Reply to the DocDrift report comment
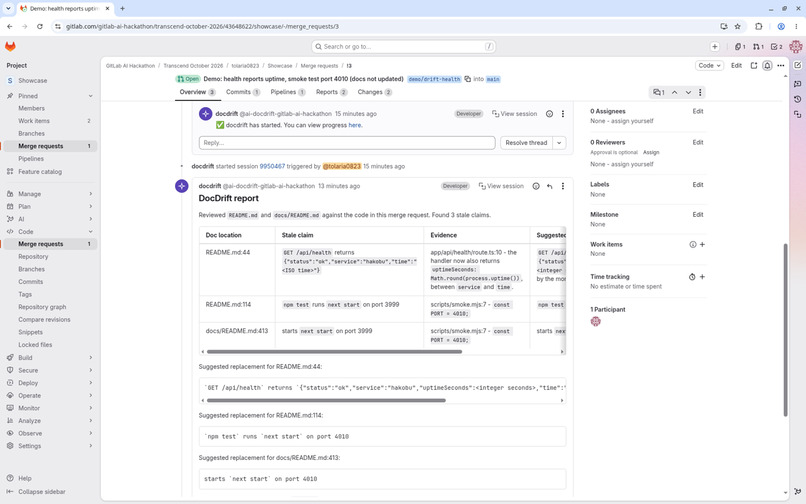Viewport: 806px width, 504px height. (x=549, y=186)
